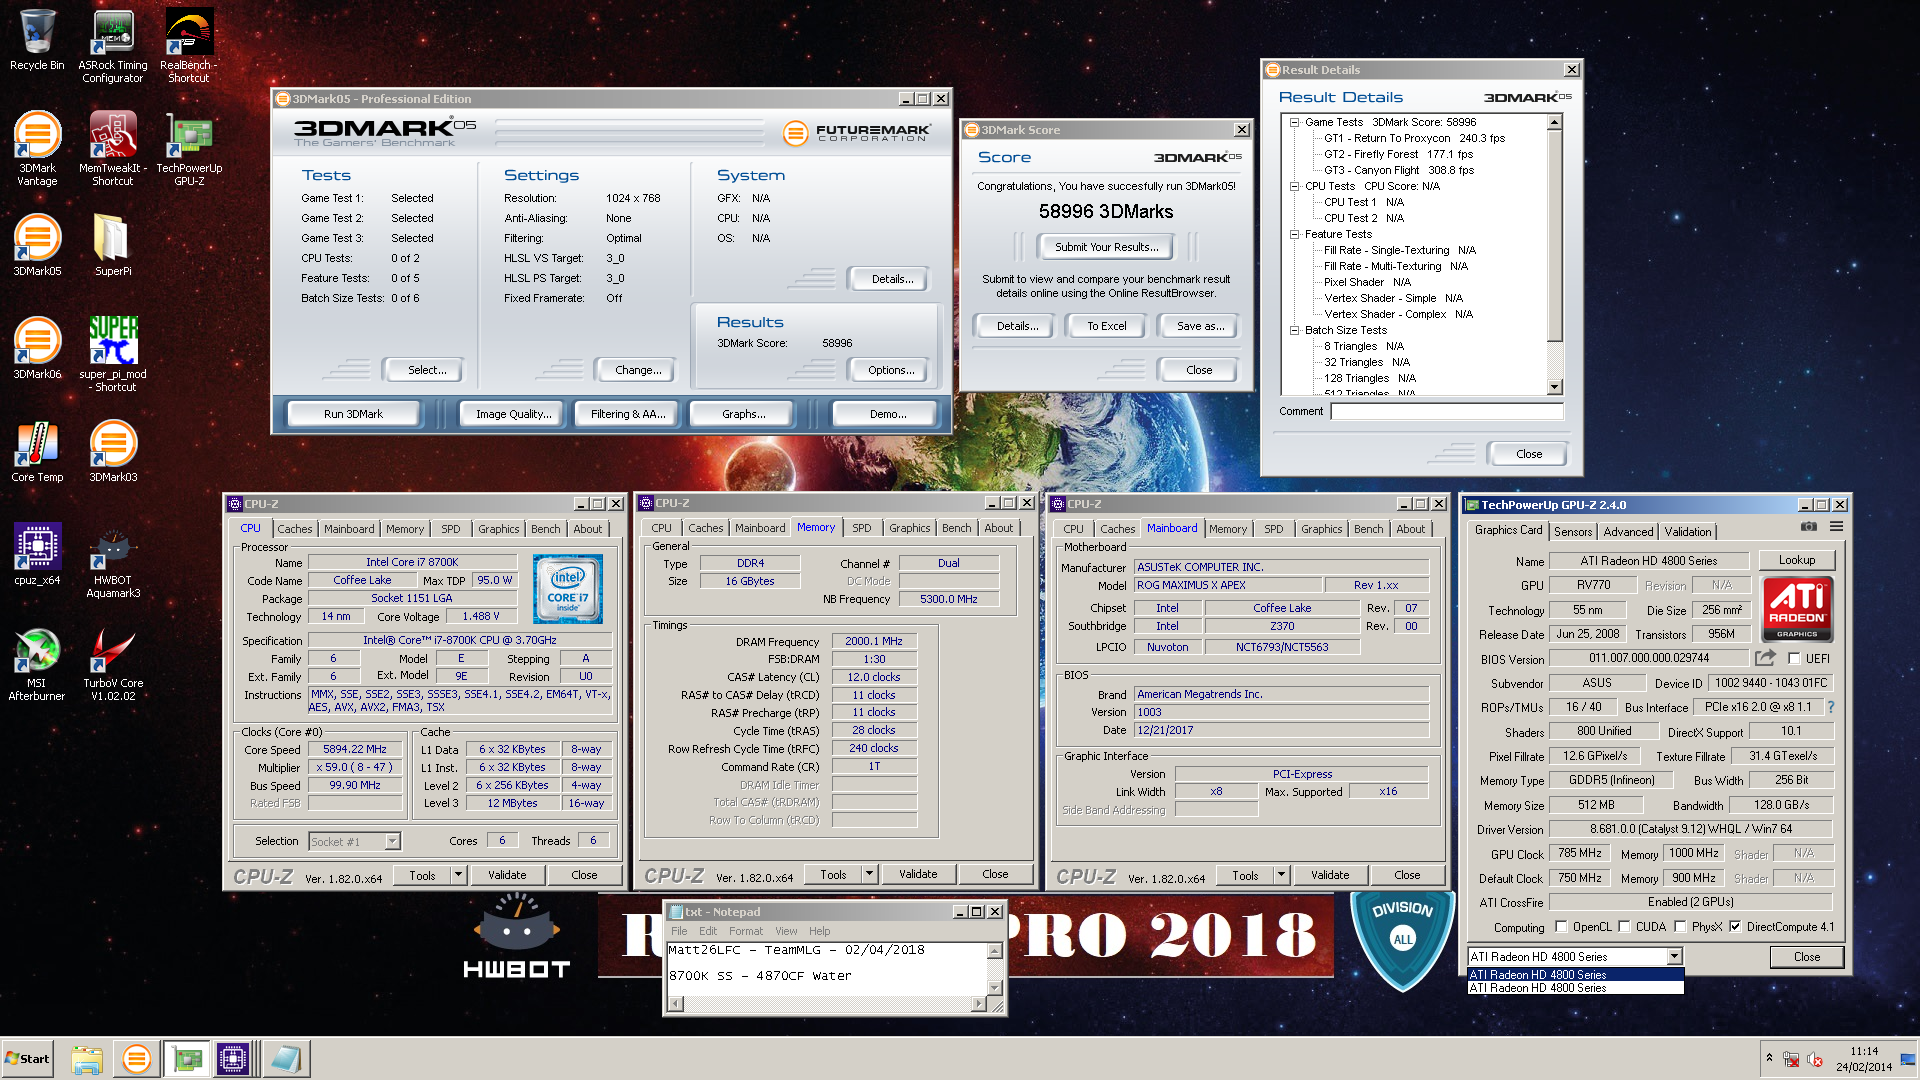Click the Comment input field
The width and height of the screenshot is (1920, 1080).
[x=1446, y=411]
